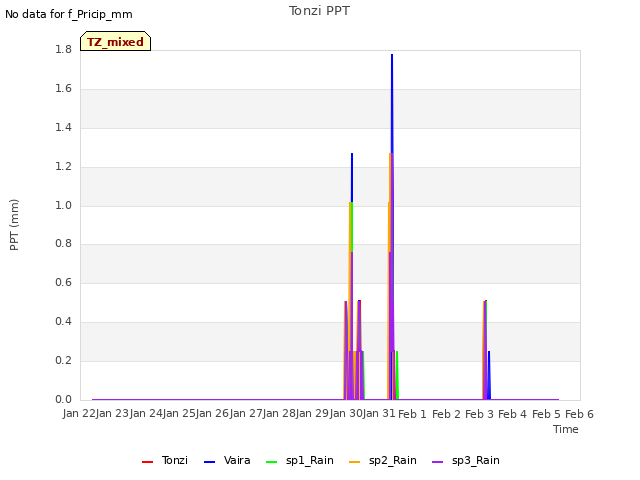Click the orange sp2_Rain legend swatch
Screen dimensions: 640x480
(x=355, y=462)
